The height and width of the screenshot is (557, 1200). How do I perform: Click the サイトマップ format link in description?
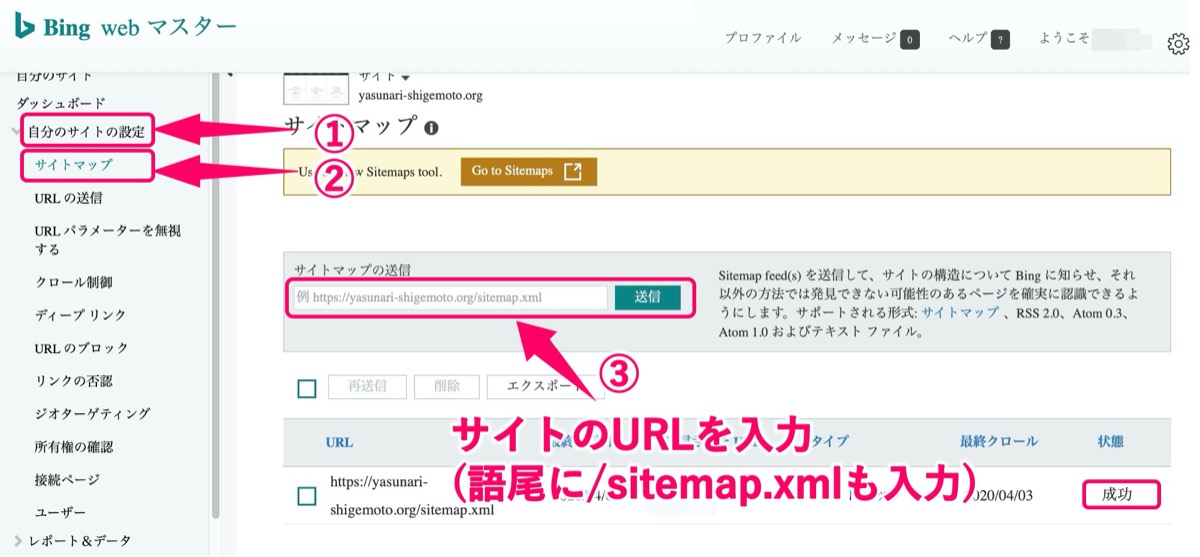point(960,313)
